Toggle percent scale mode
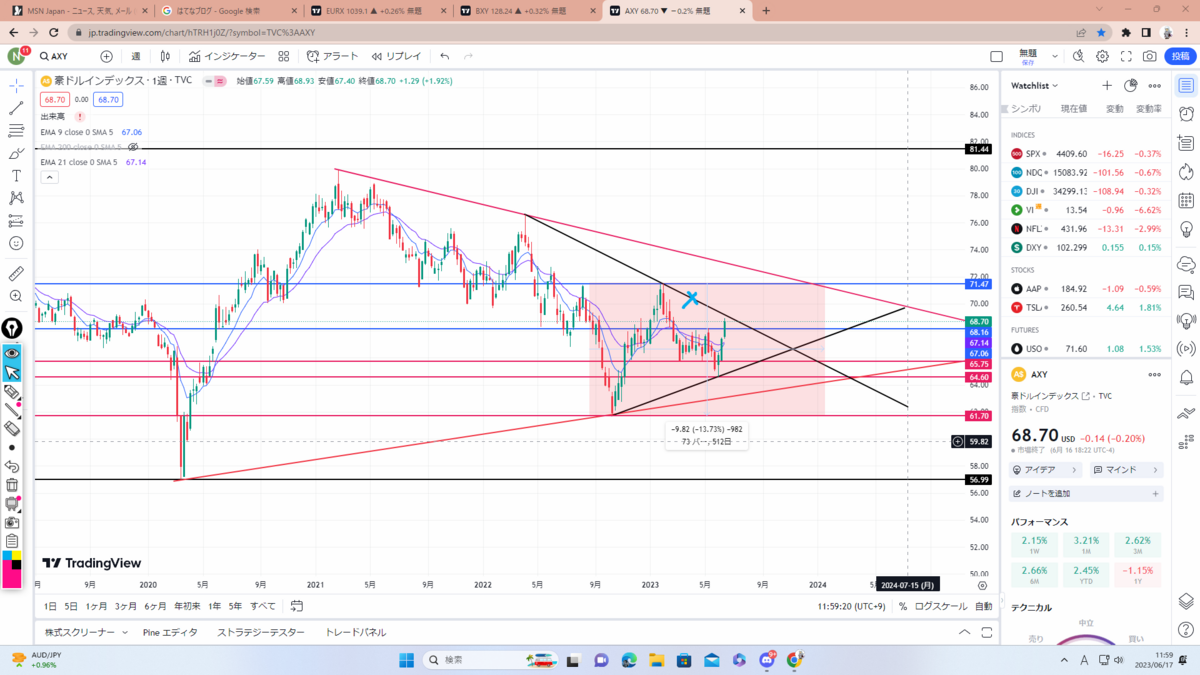Image resolution: width=1200 pixels, height=675 pixels. 903,606
